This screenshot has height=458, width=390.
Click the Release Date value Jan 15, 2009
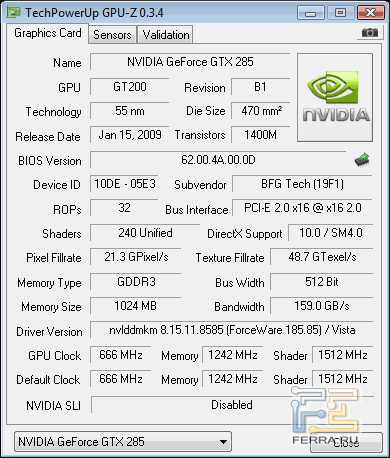[x=130, y=135]
